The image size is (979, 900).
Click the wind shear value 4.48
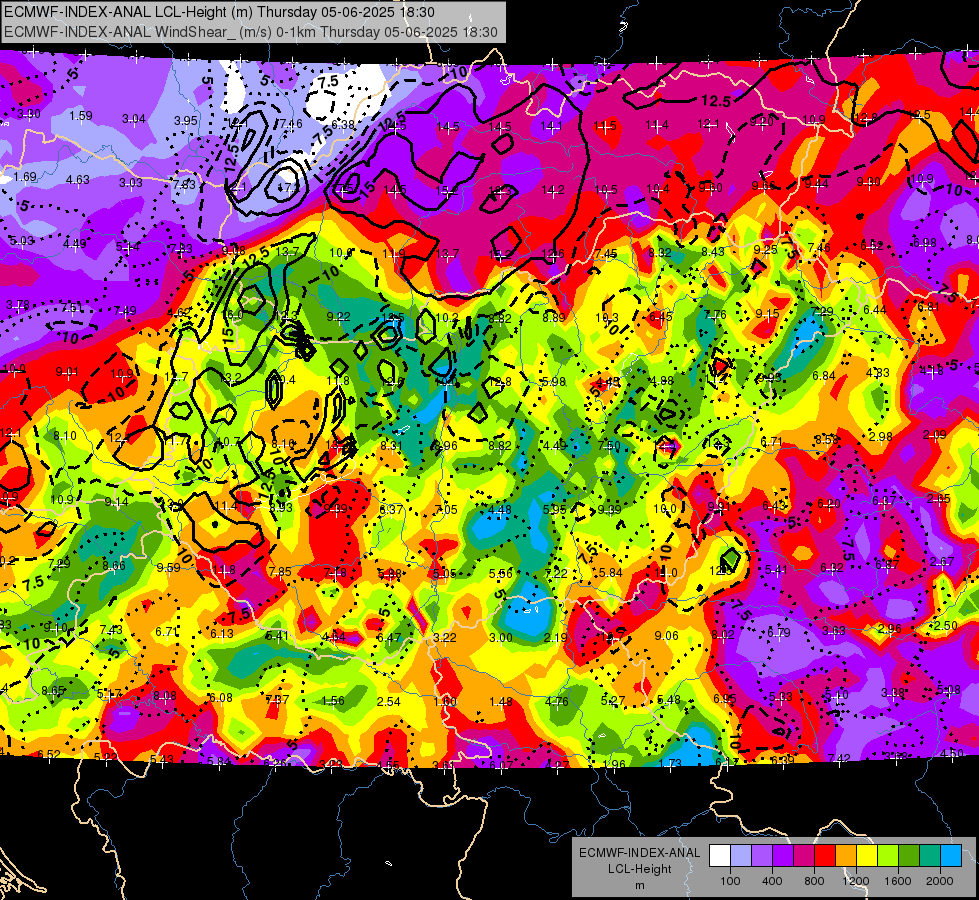click(500, 509)
